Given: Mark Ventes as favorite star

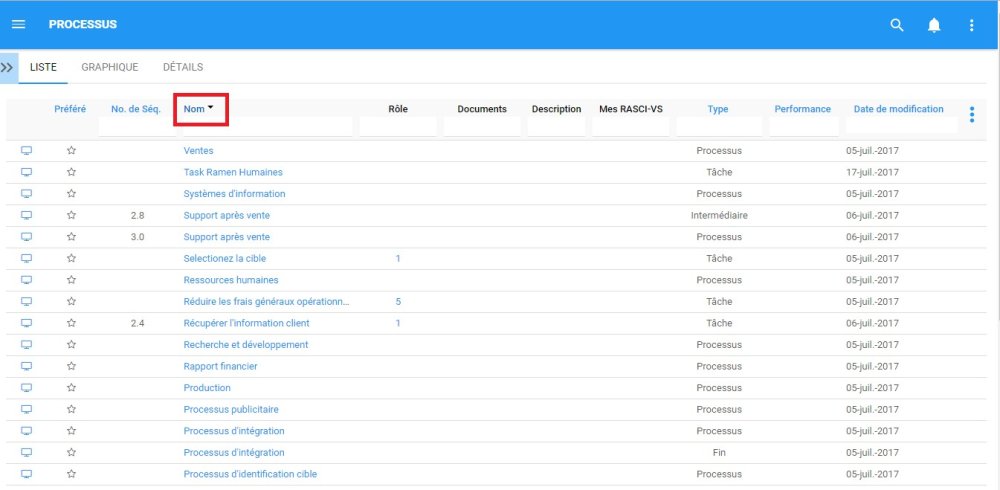Looking at the screenshot, I should click(x=71, y=151).
